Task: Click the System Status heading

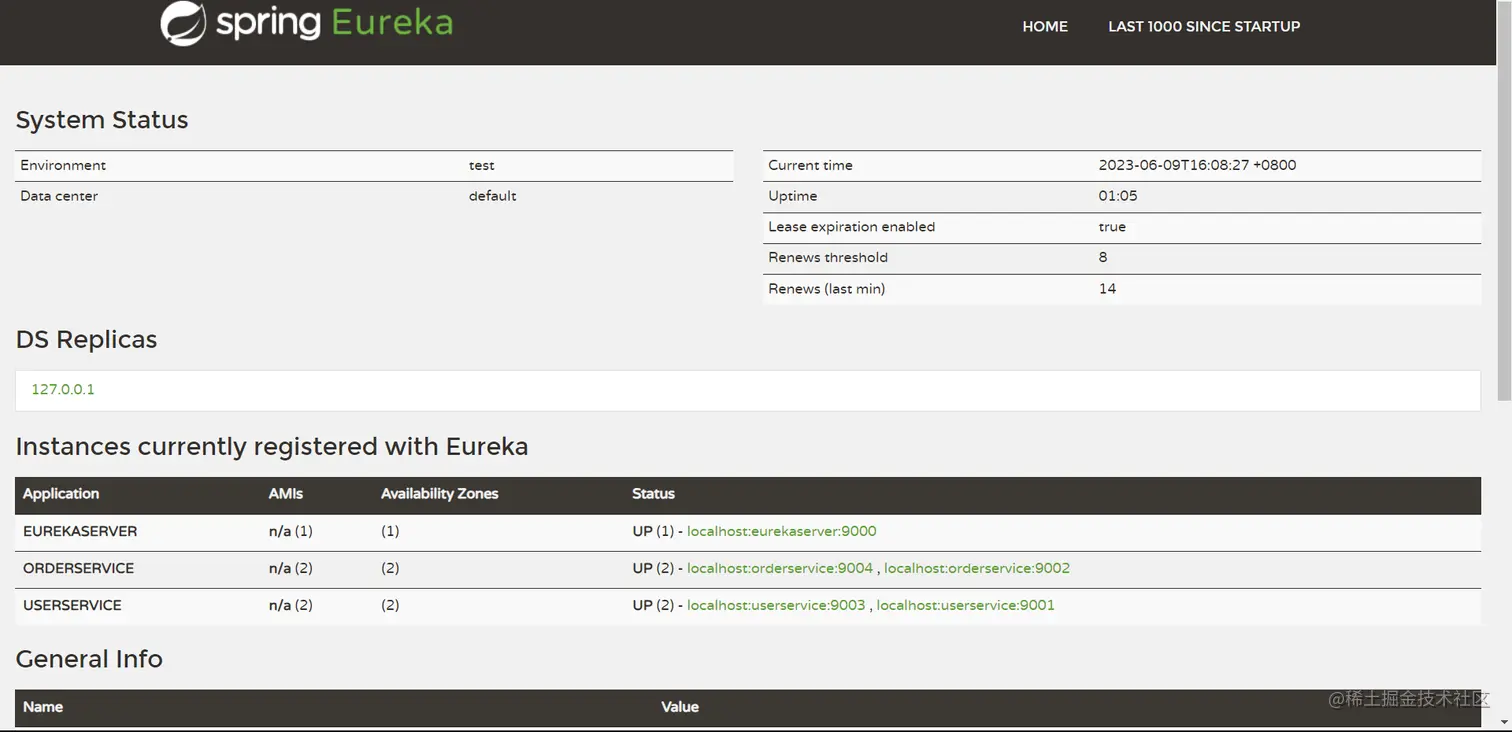Action: coord(102,120)
